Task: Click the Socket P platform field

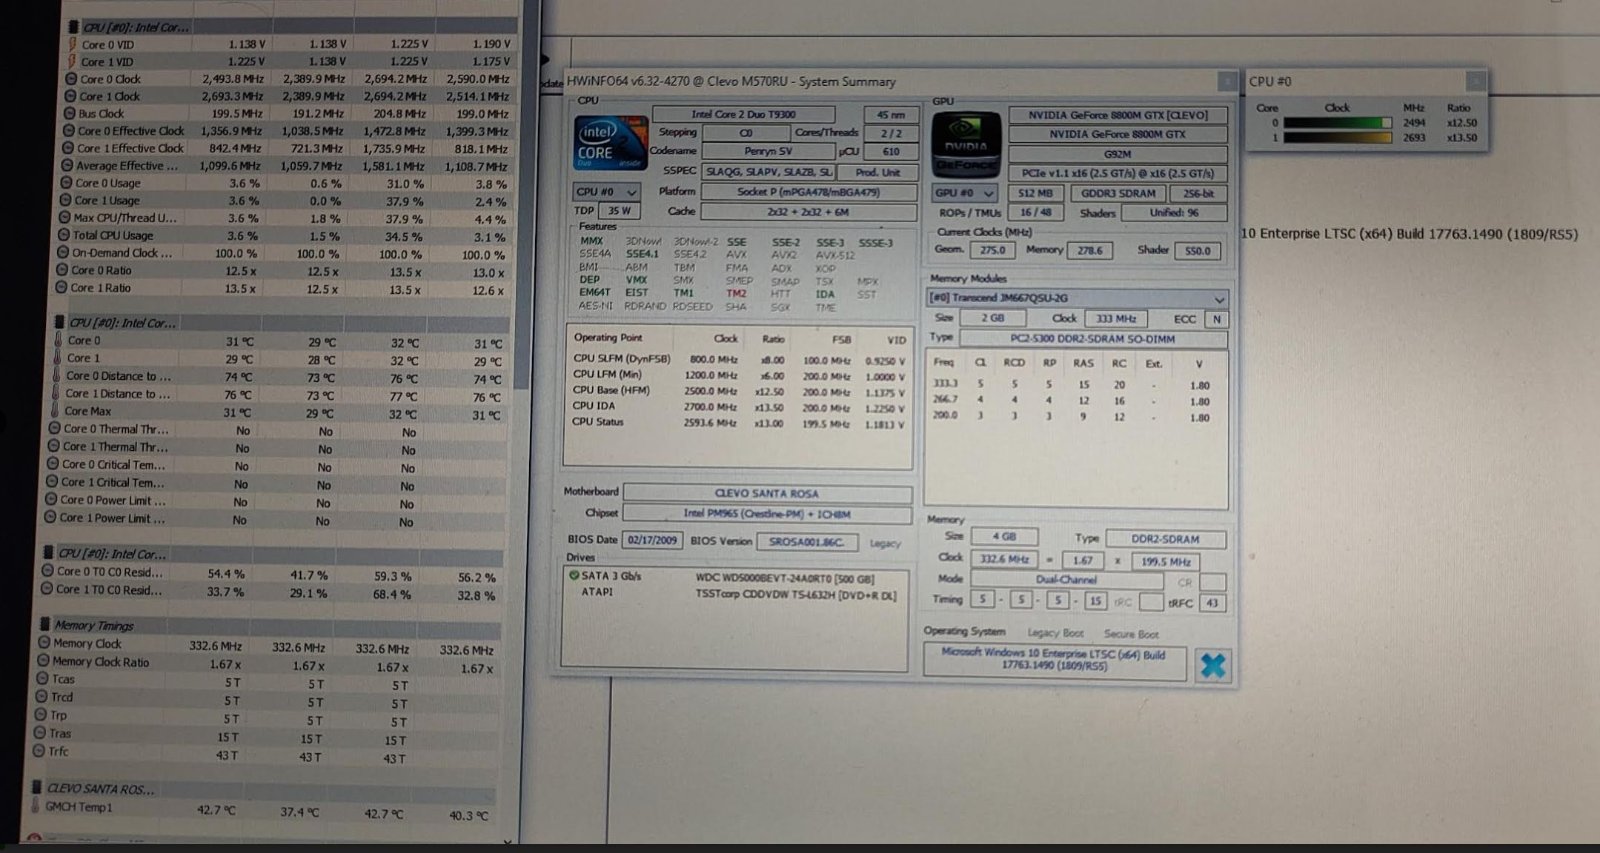Action: point(808,191)
